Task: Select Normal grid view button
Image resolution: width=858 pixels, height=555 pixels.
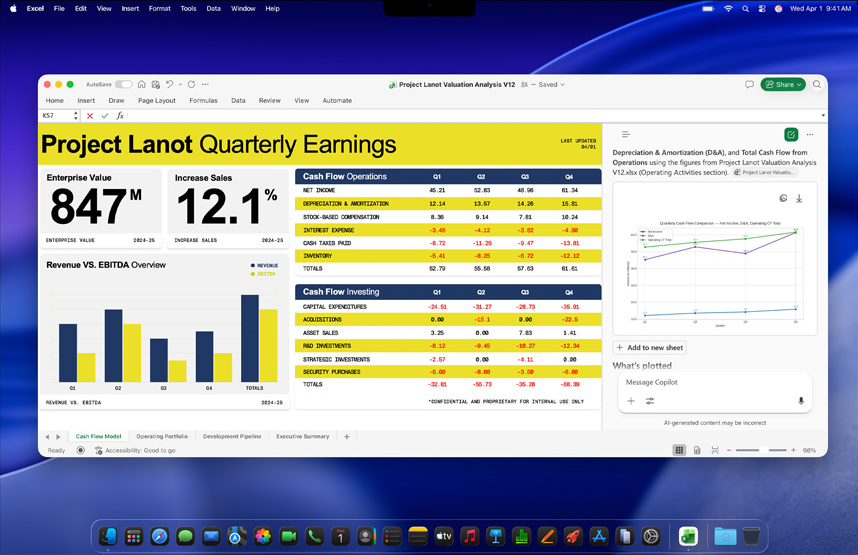Action: pyautogui.click(x=679, y=451)
